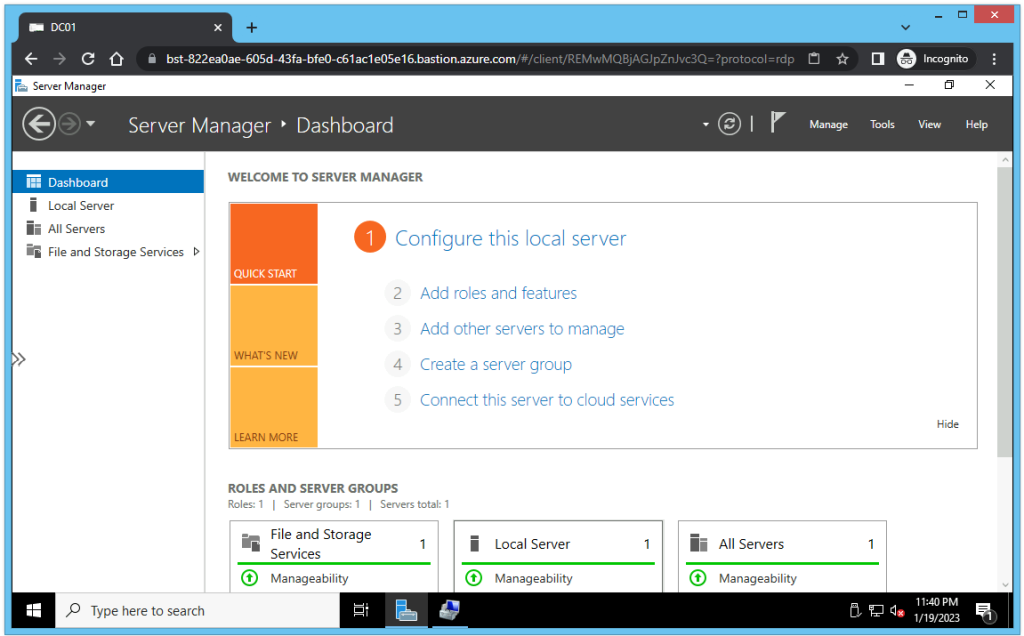The width and height of the screenshot is (1024, 636).
Task: Click the dashboard vertical scrollbar
Action: 1004,312
